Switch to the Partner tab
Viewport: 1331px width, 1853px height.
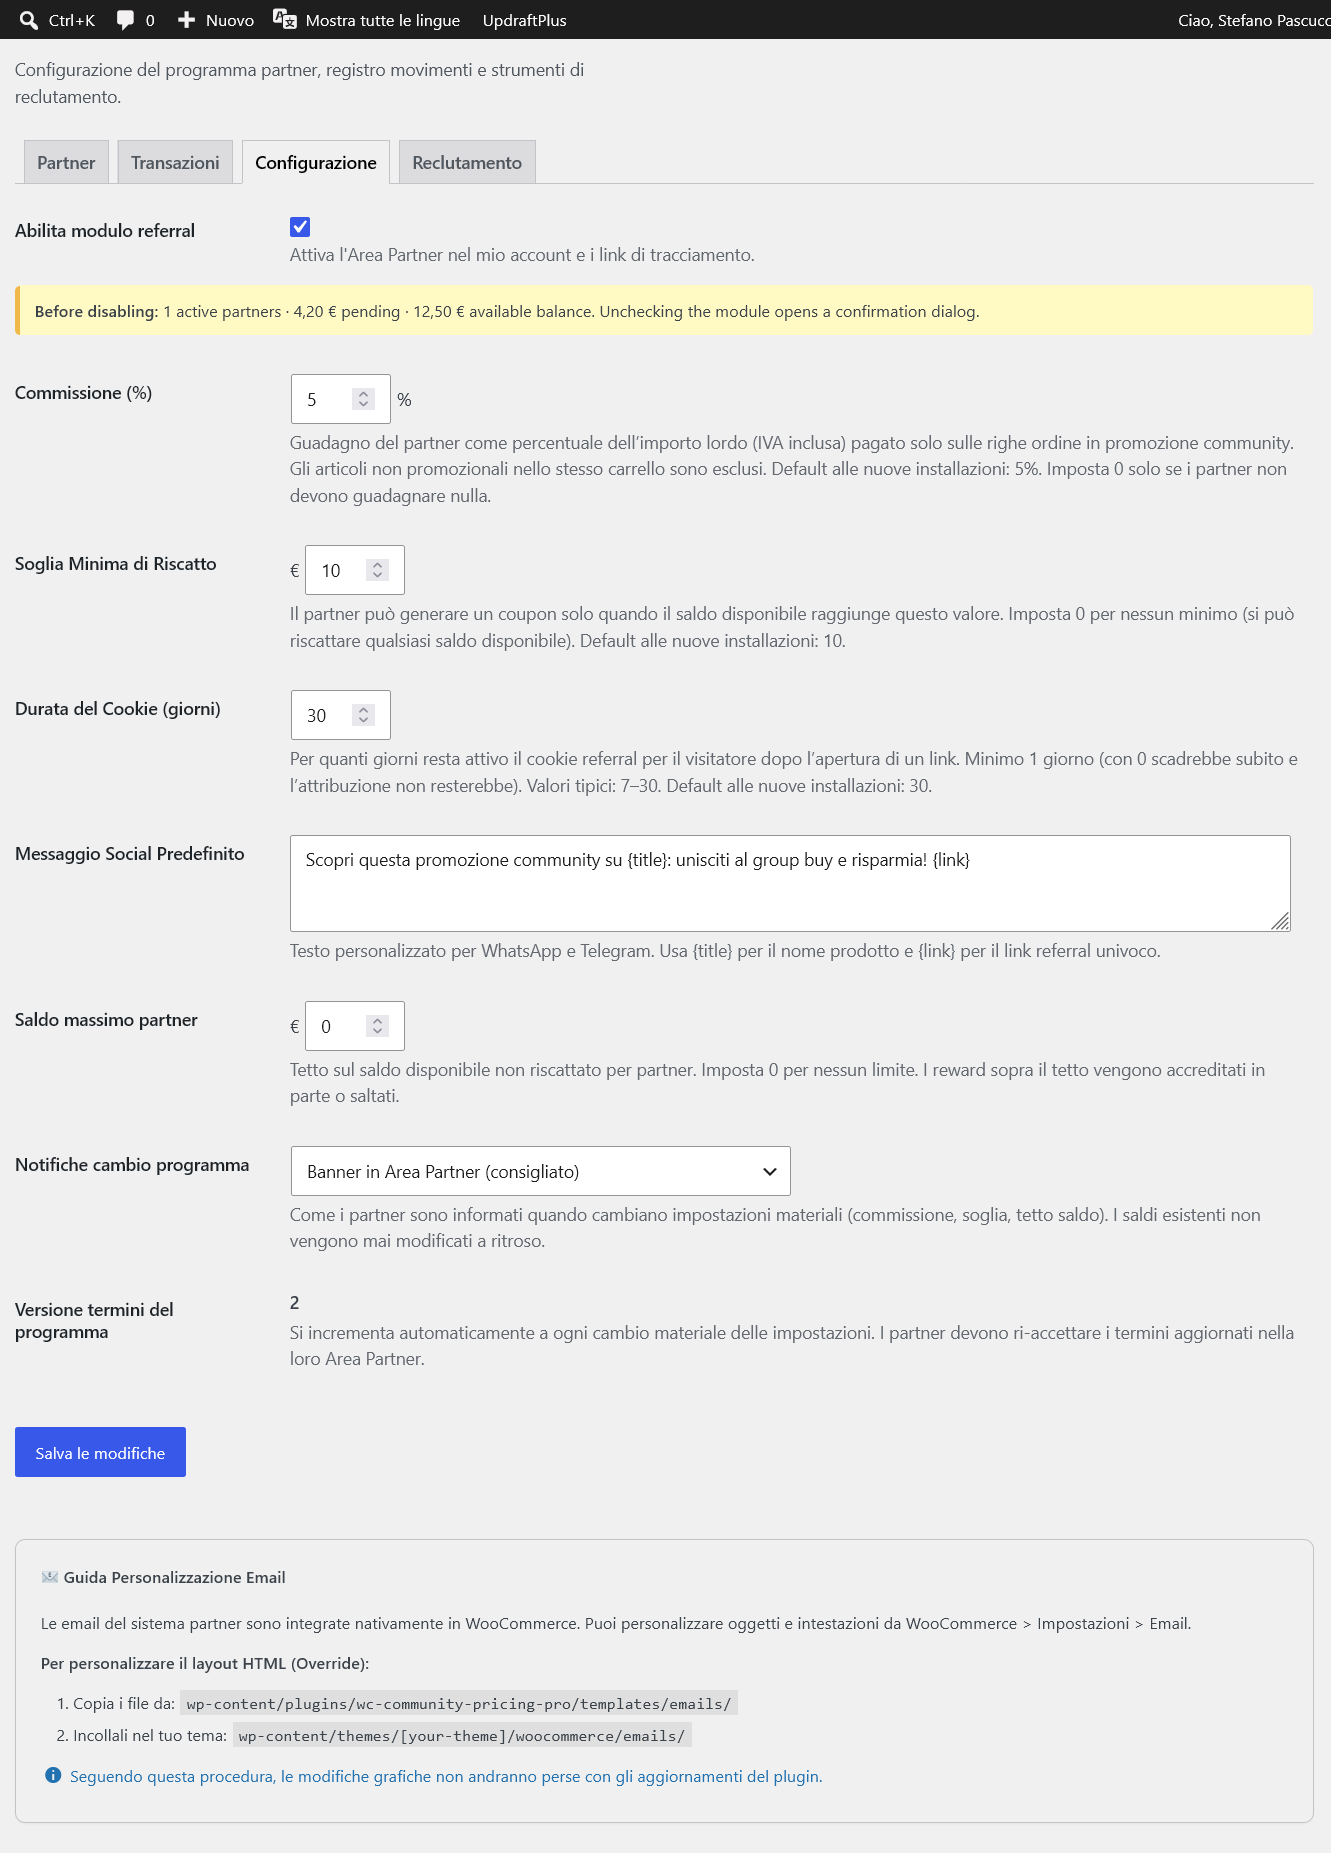click(66, 162)
